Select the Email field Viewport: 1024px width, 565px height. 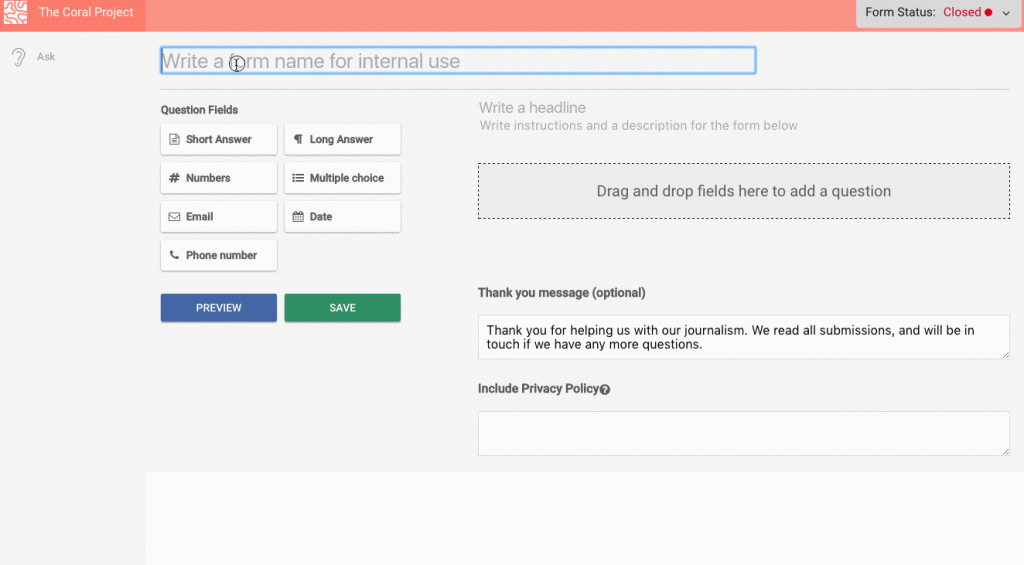[x=219, y=216]
